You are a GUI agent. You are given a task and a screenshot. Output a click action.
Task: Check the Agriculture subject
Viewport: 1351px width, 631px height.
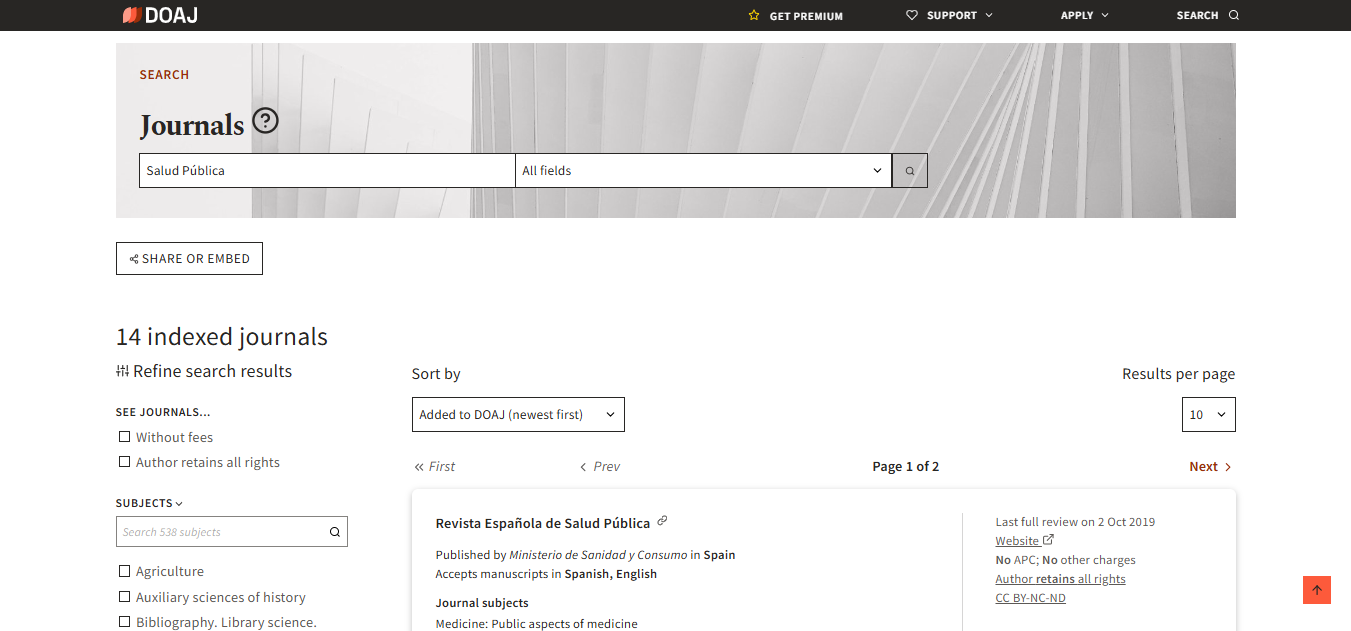click(124, 571)
